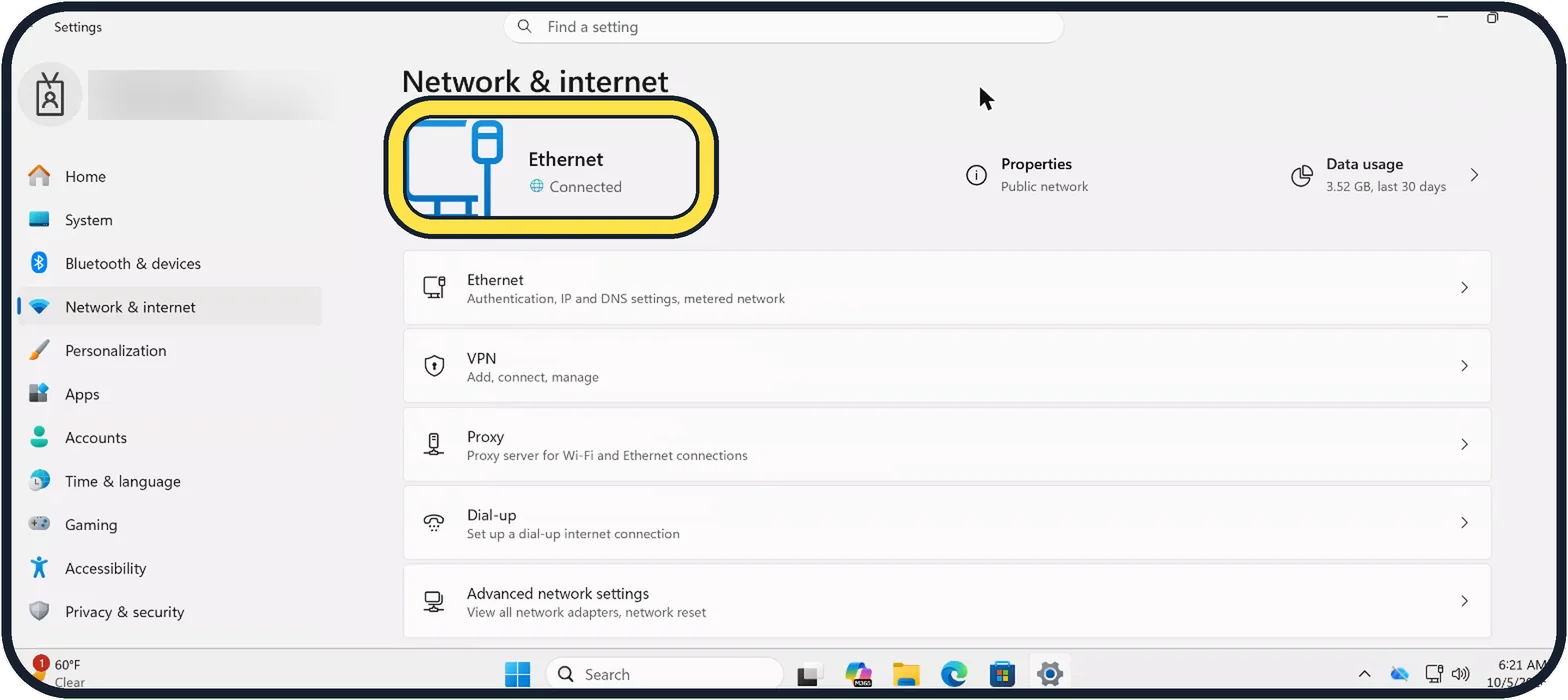Go to Accounts settings
This screenshot has height=700, width=1568.
coord(168,437)
